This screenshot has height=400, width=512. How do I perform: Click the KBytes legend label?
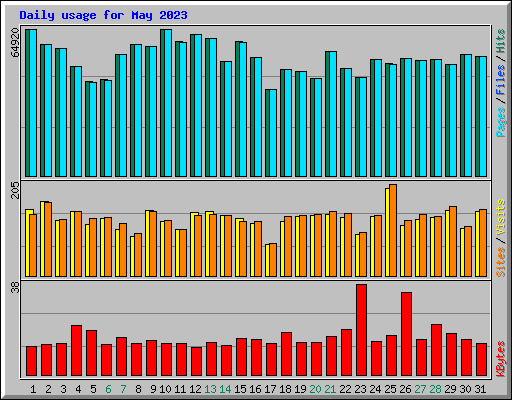coord(501,359)
